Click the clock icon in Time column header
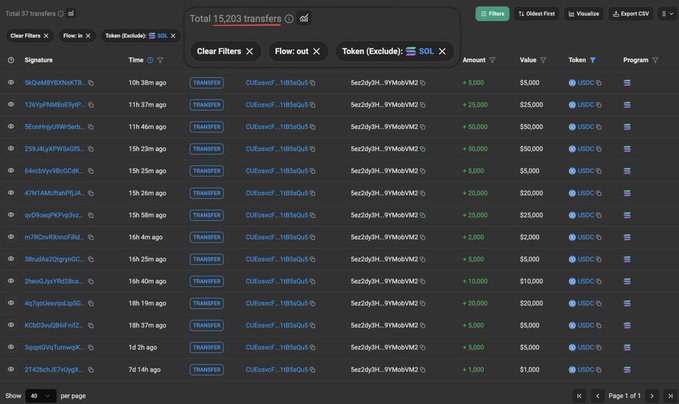Viewport: 679px width, 404px height. (x=150, y=60)
